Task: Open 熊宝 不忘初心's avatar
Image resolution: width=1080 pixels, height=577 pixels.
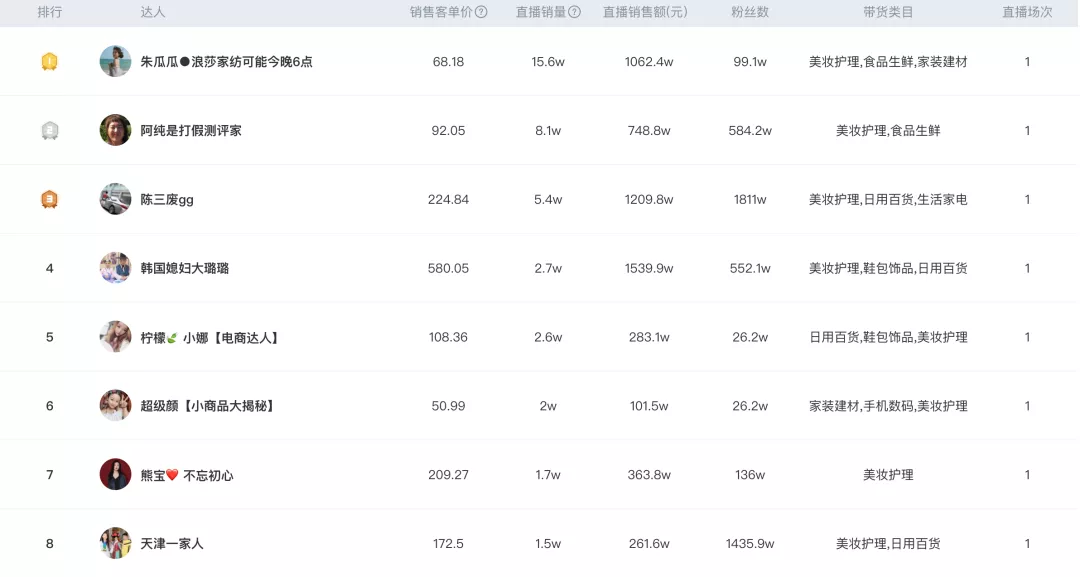Action: (115, 474)
